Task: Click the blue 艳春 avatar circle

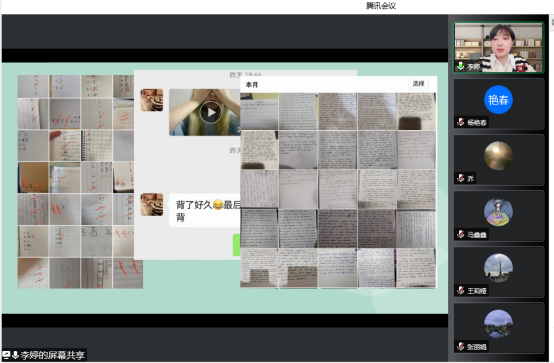Action: tap(498, 100)
